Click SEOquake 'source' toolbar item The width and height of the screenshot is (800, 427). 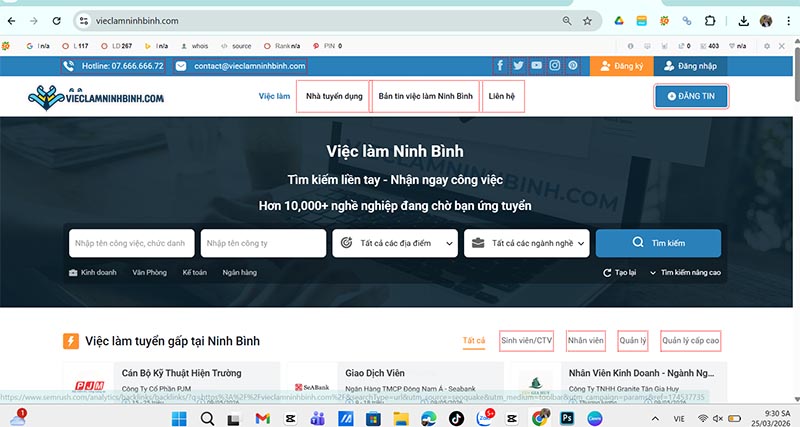coord(236,46)
